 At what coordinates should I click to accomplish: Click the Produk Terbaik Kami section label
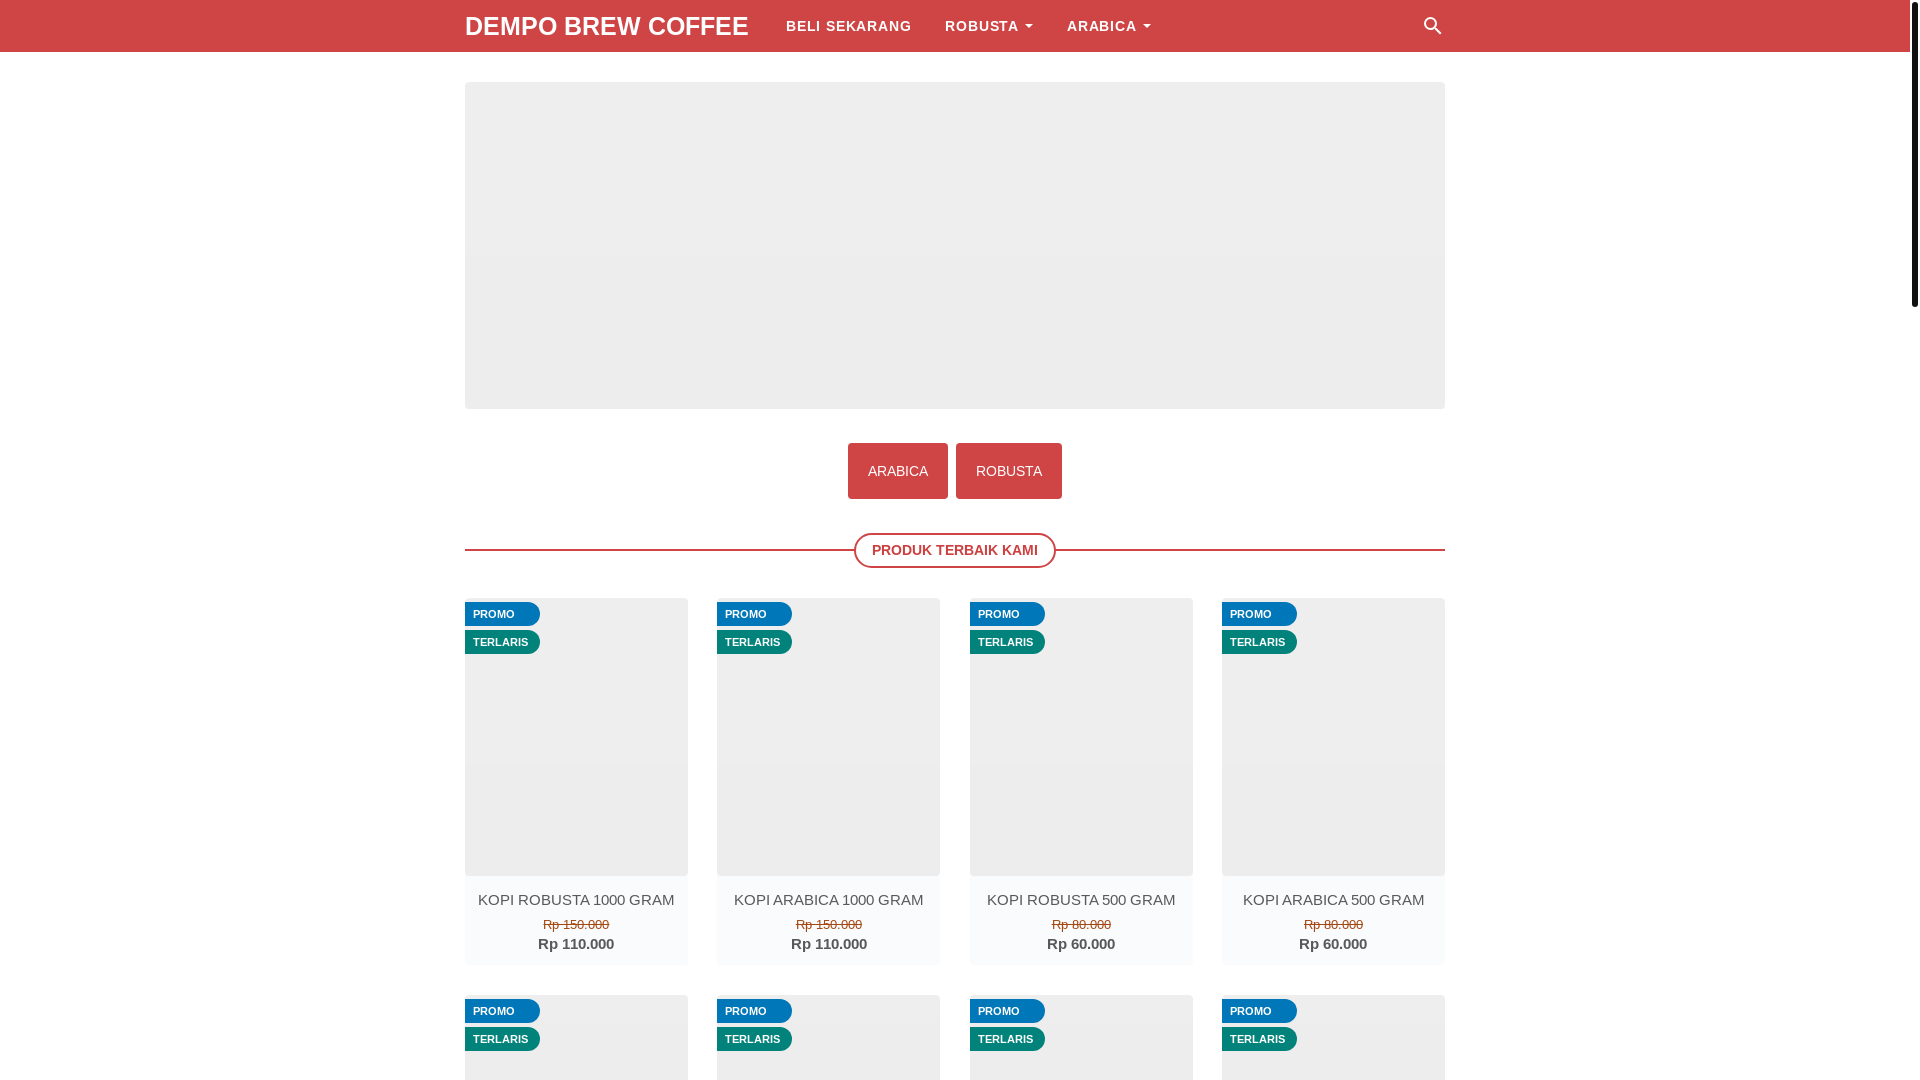coord(955,550)
